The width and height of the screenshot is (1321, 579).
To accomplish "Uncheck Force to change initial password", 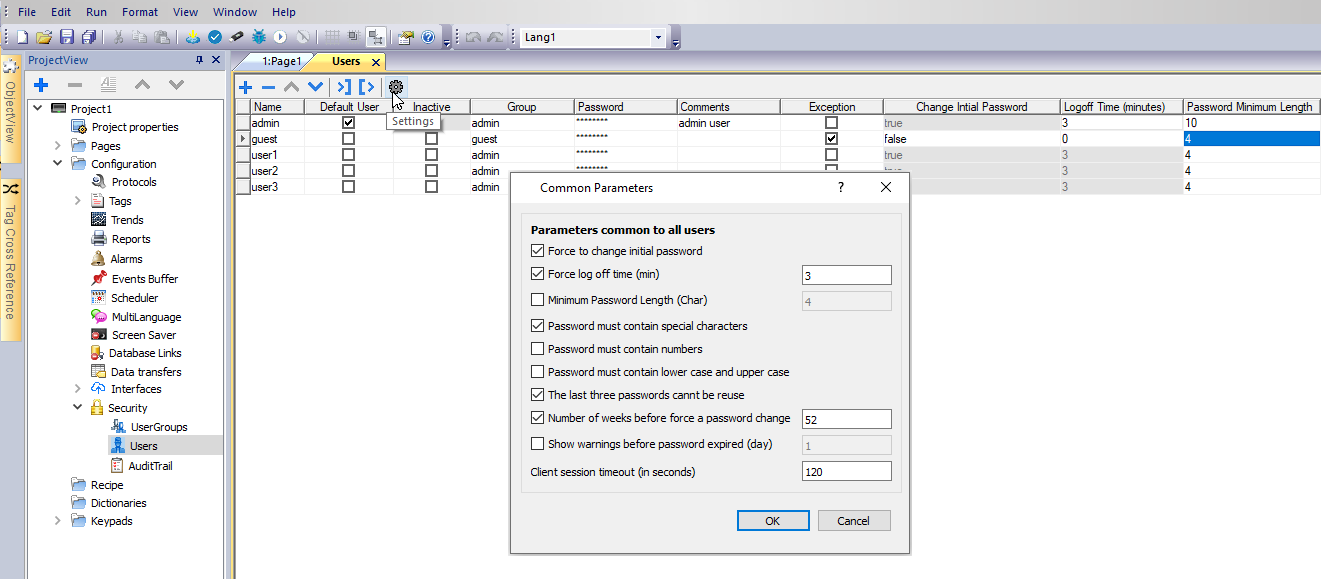I will tap(538, 251).
